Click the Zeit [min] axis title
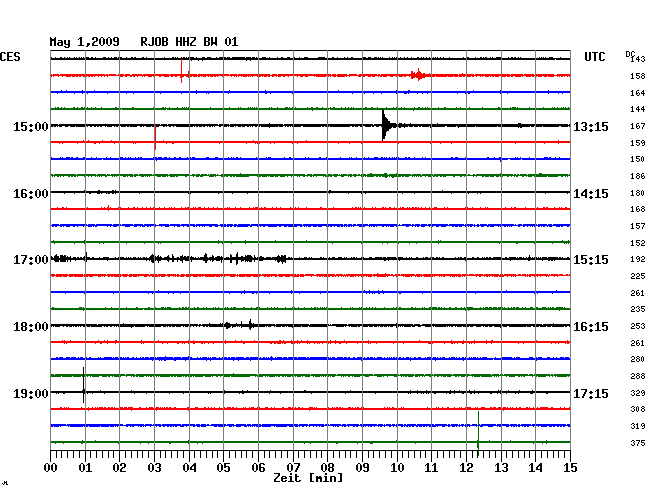This screenshot has height=494, width=650. (308, 478)
